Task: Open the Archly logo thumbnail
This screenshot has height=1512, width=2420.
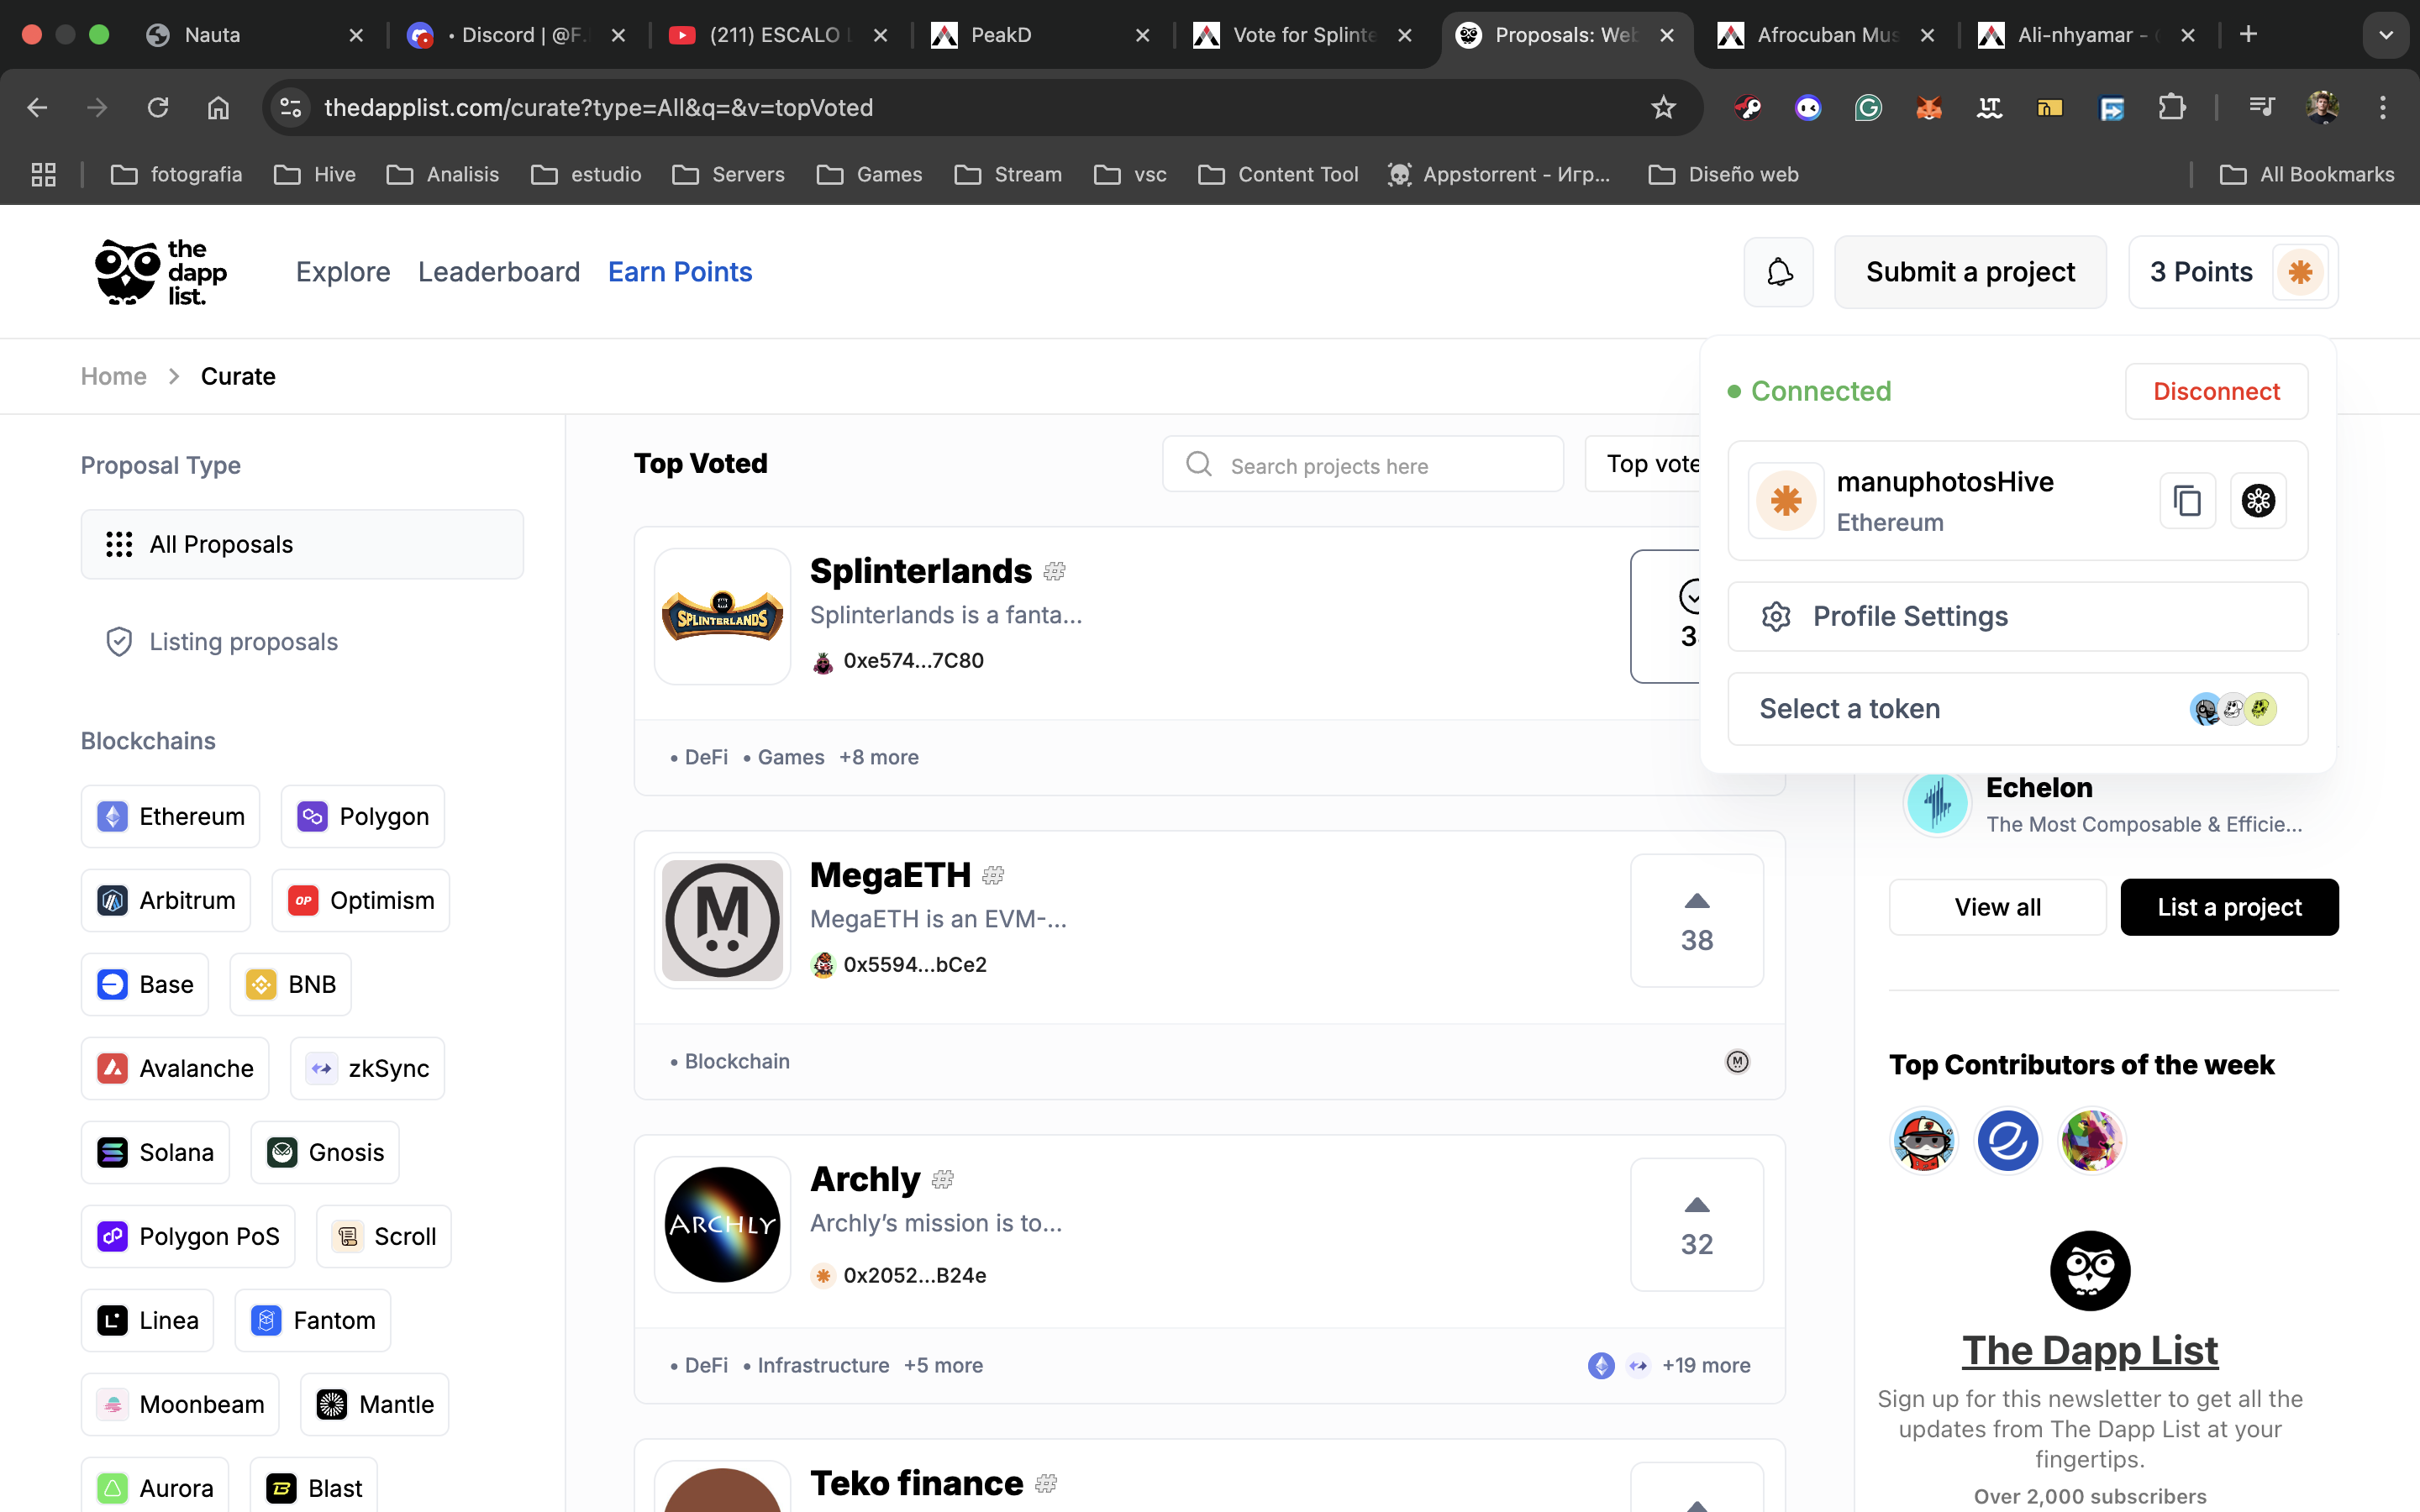Action: pyautogui.click(x=722, y=1224)
